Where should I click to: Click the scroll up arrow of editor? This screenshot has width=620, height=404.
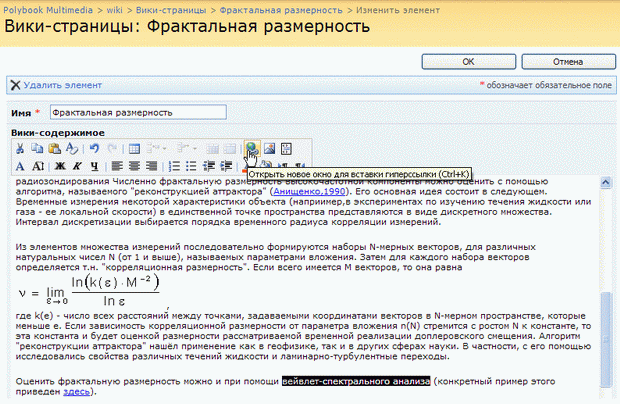(605, 182)
